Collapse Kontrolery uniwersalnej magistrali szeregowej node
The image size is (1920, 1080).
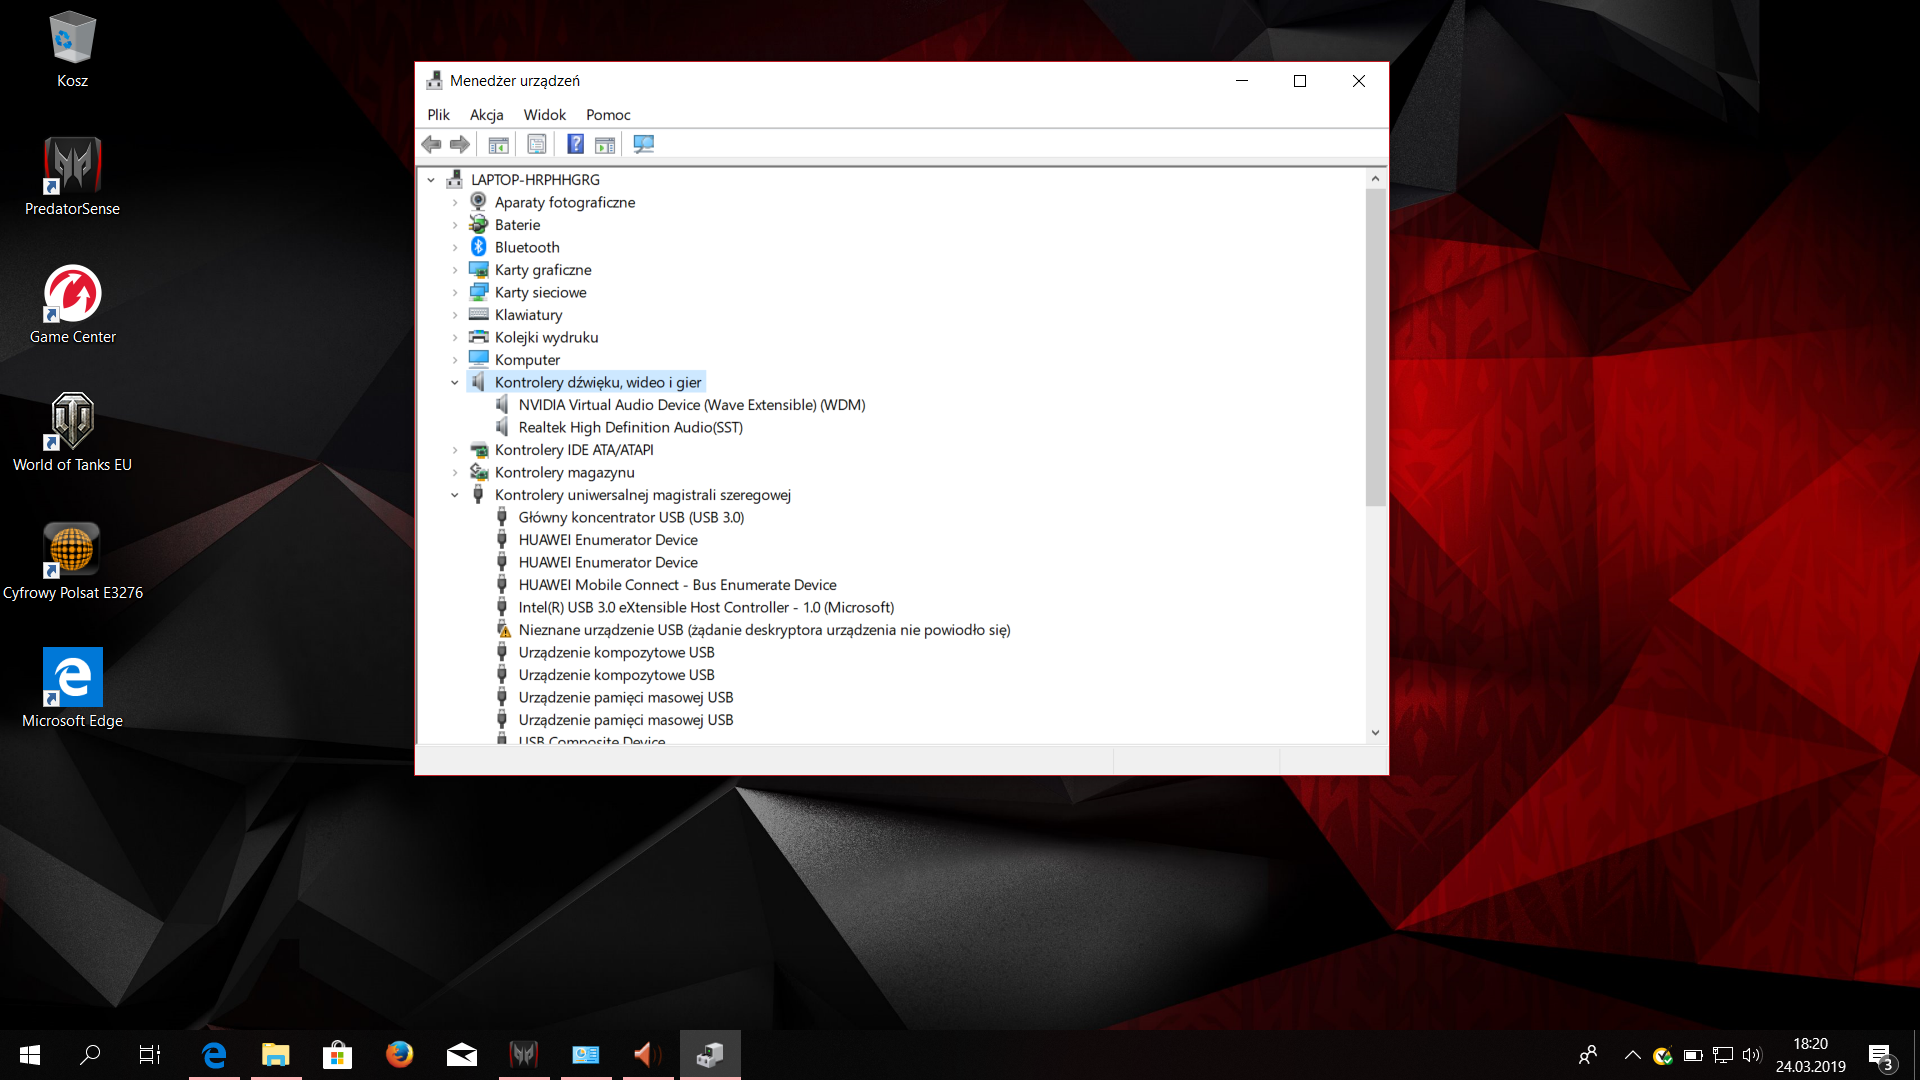pyautogui.click(x=455, y=495)
